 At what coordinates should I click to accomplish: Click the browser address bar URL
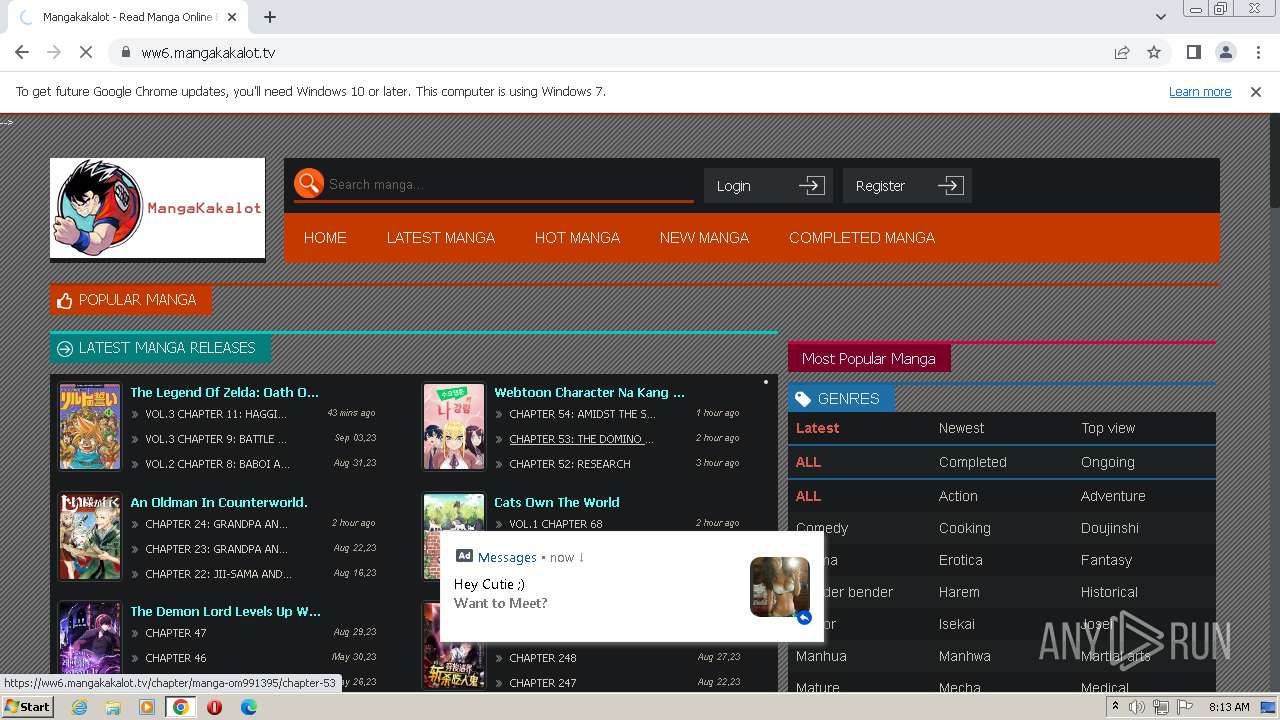point(208,52)
